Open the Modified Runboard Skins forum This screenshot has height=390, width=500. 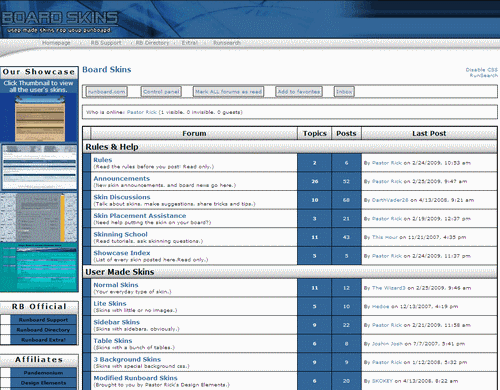point(135,378)
